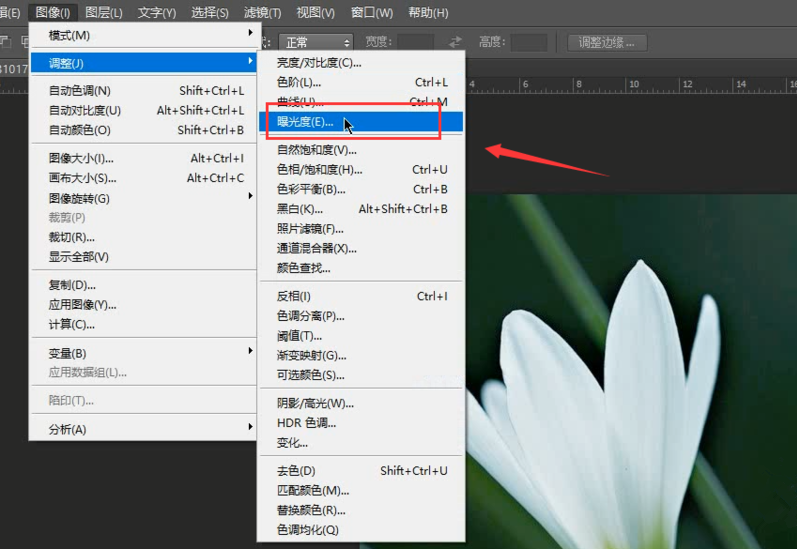Open the 文字 menu

157,12
